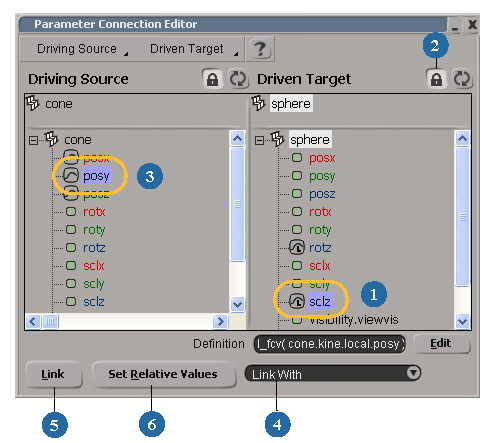Toggle the Driving Source lock icon
This screenshot has width=496, height=443.
coord(212,79)
